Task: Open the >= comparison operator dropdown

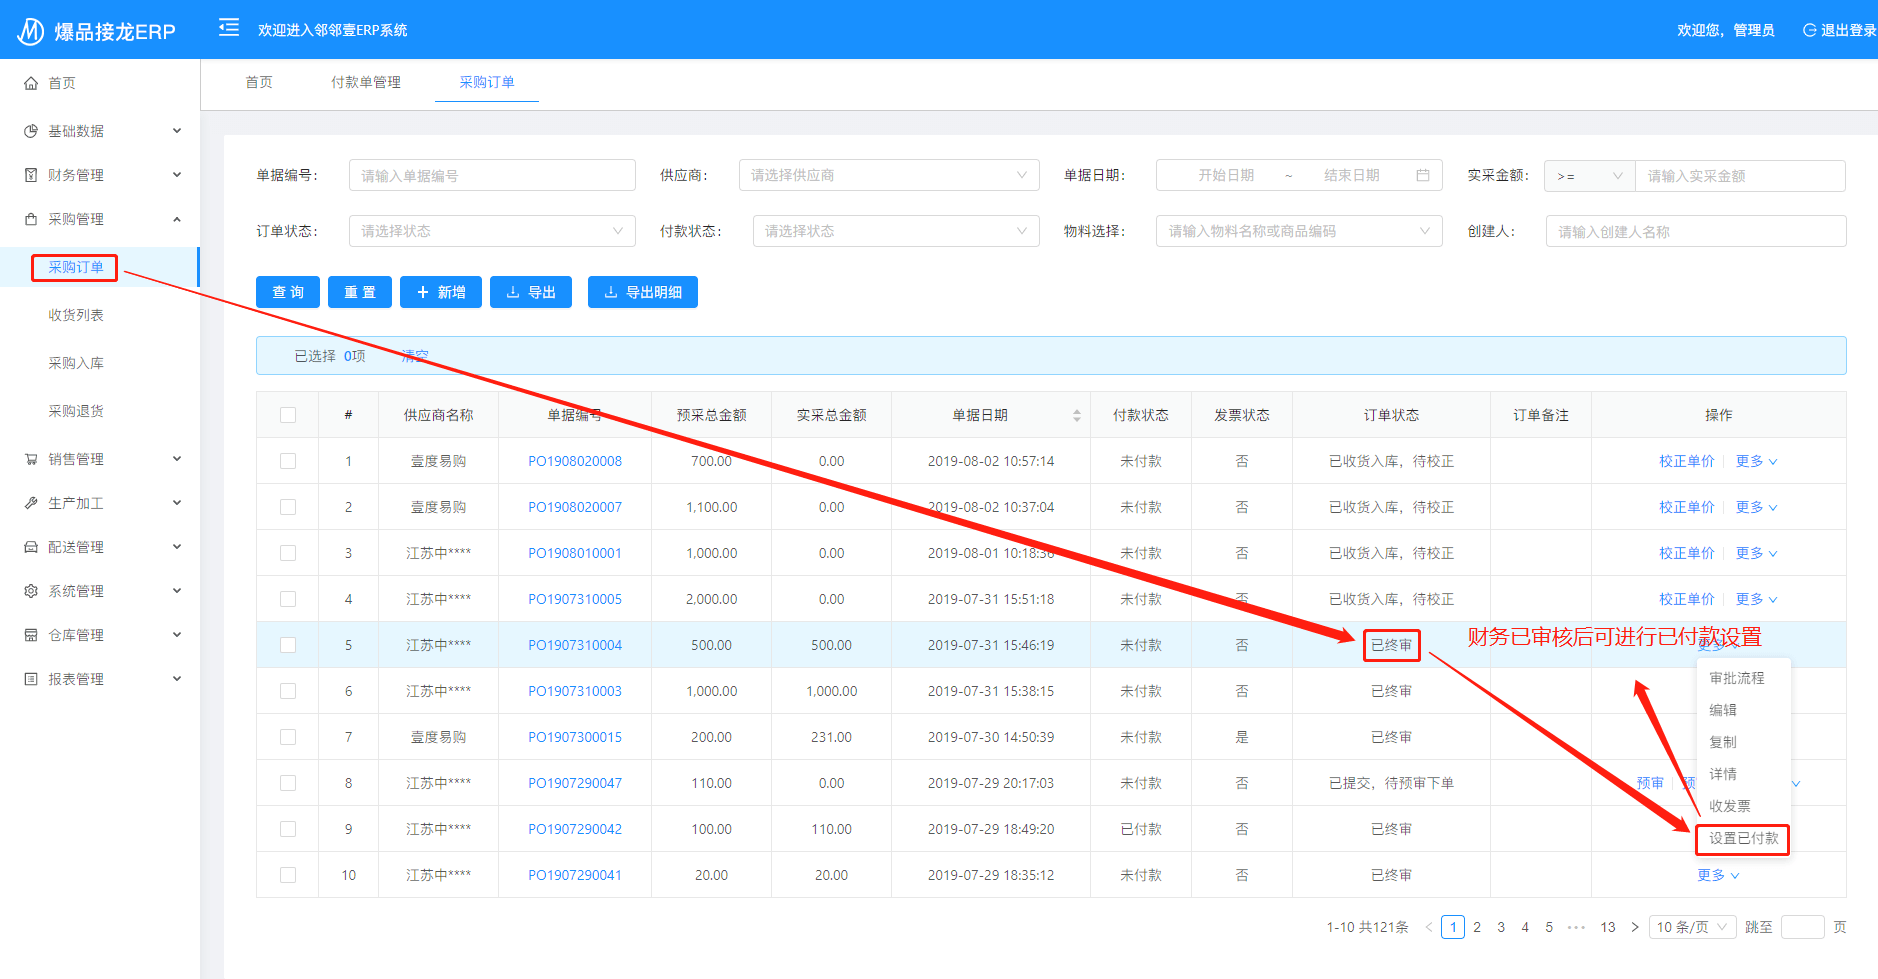Action: pos(1589,176)
